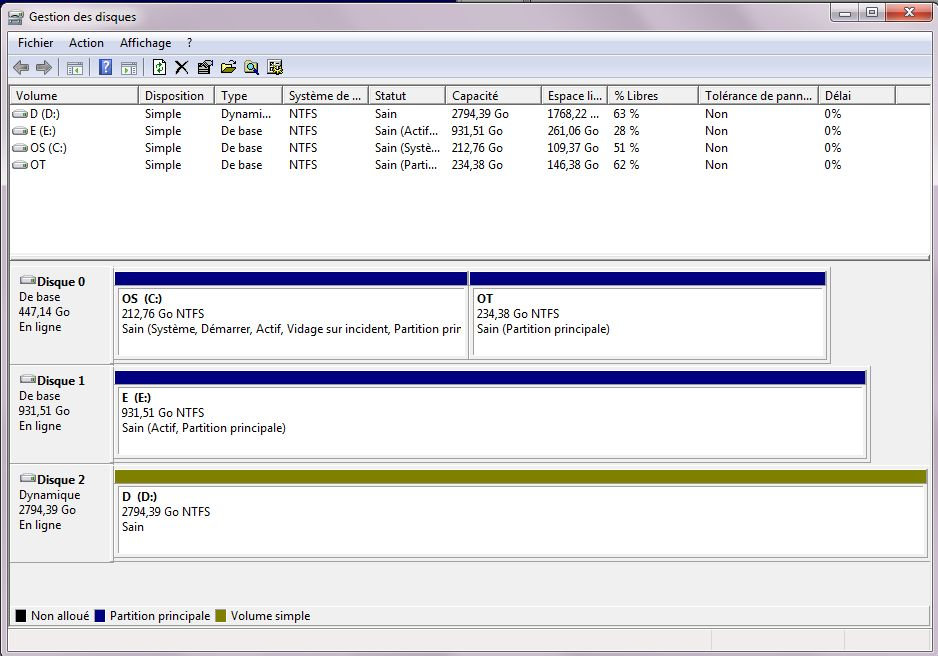Click the open folder toolbar icon
This screenshot has width=938, height=656.
tap(228, 68)
